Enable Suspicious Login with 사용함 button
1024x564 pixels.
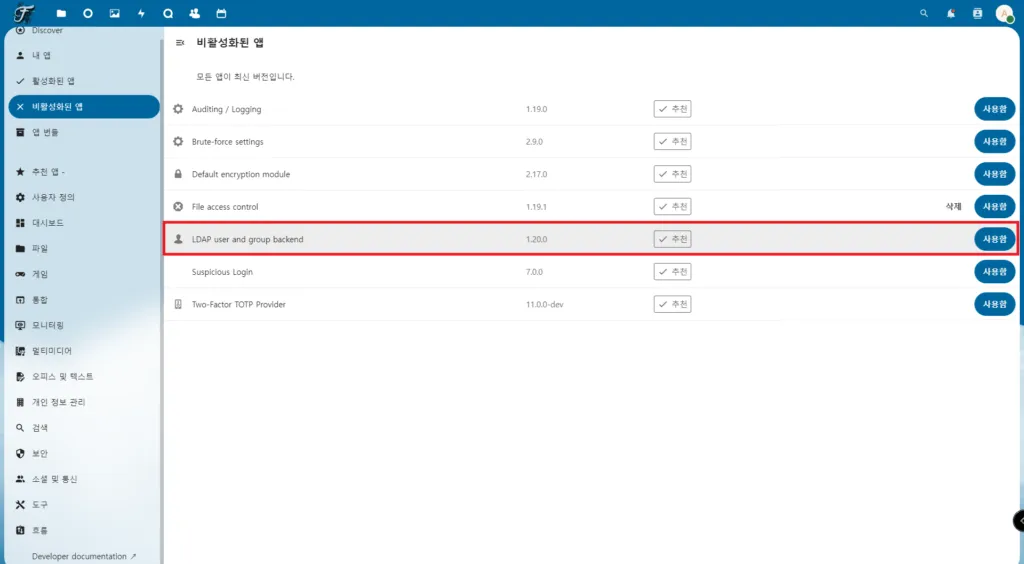tap(995, 272)
